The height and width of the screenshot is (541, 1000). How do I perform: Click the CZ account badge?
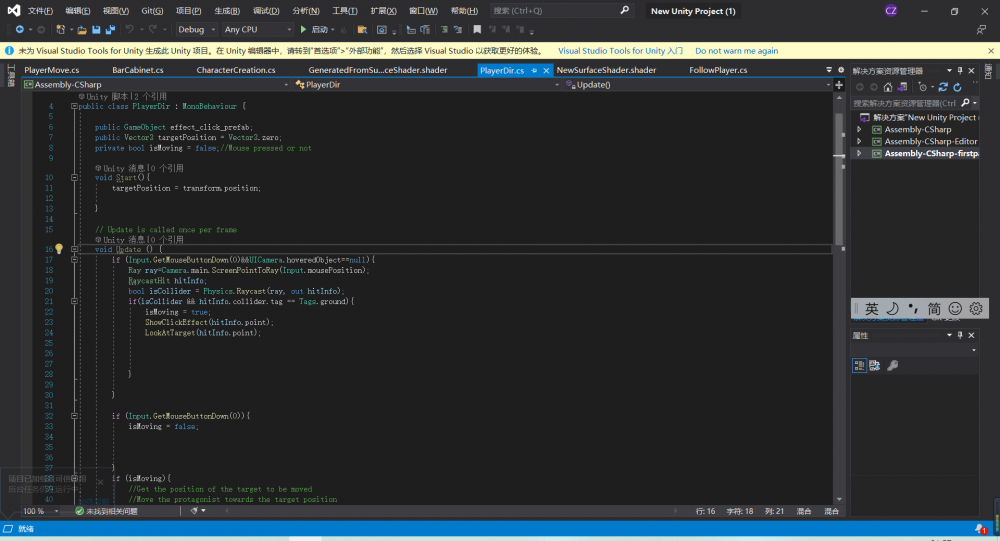pyautogui.click(x=891, y=10)
